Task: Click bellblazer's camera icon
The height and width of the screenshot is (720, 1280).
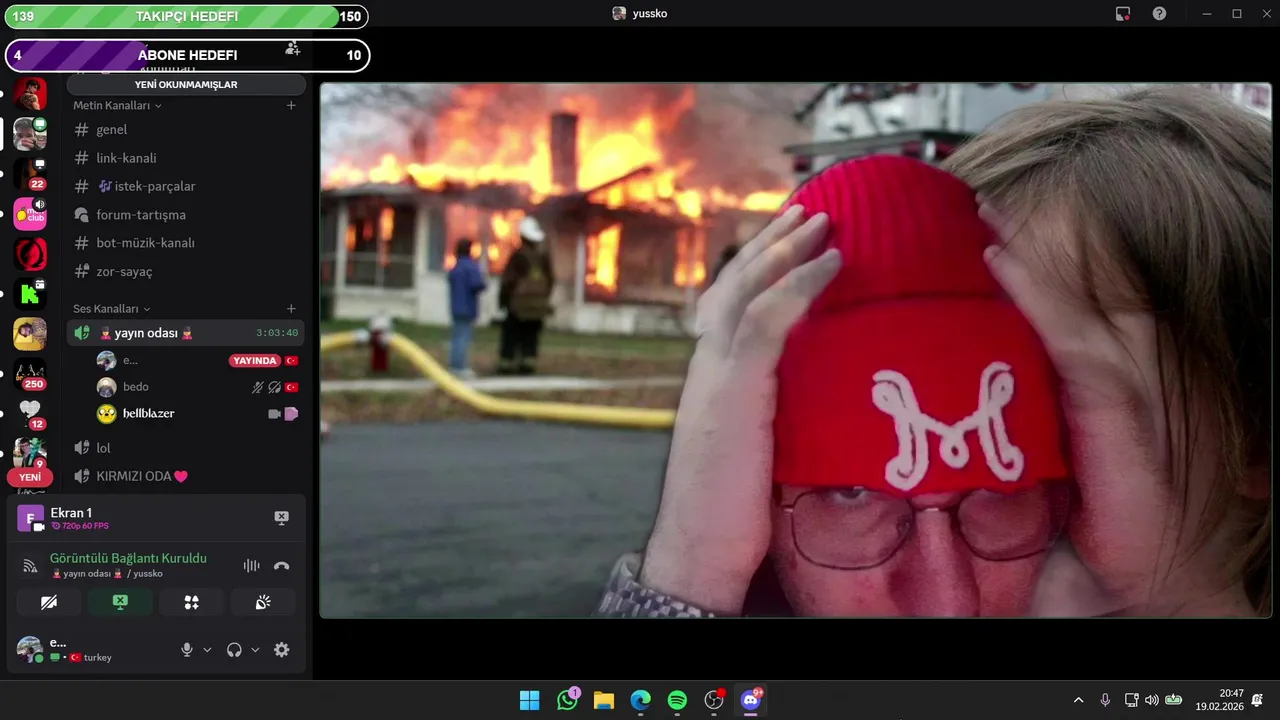Action: [274, 414]
